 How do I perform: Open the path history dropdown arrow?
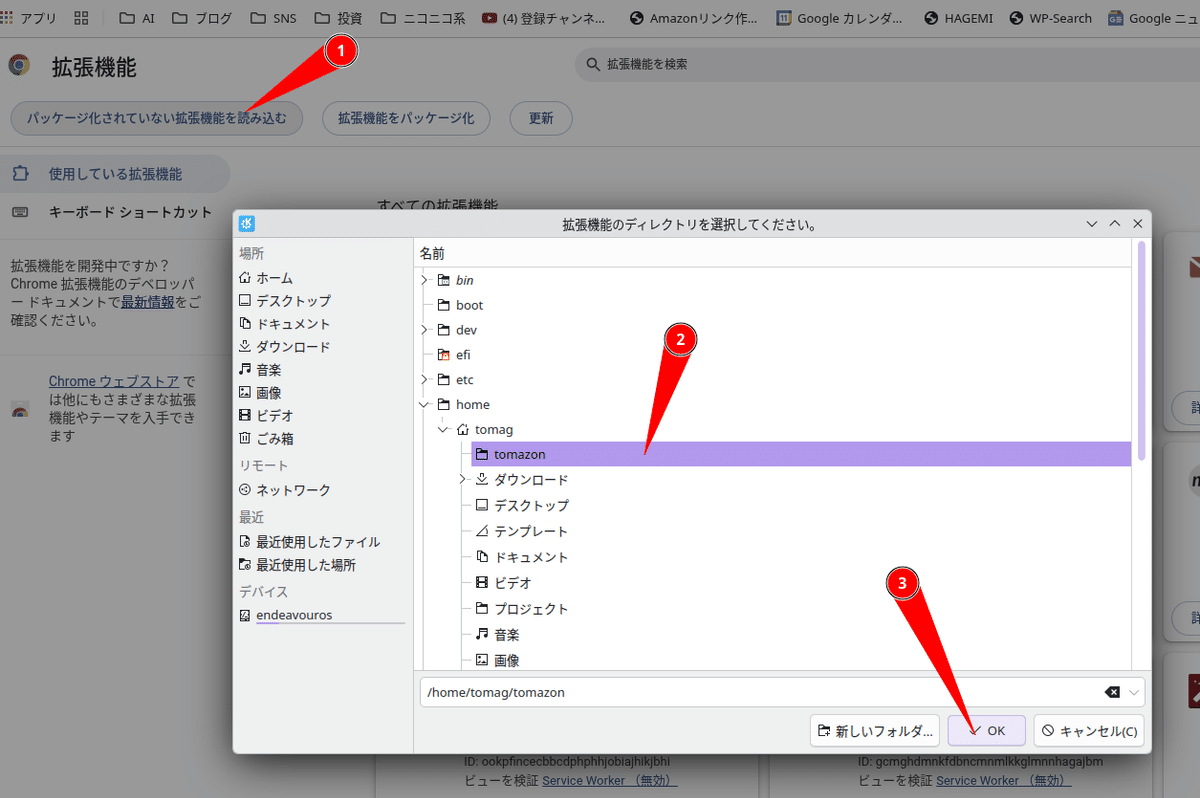1134,692
